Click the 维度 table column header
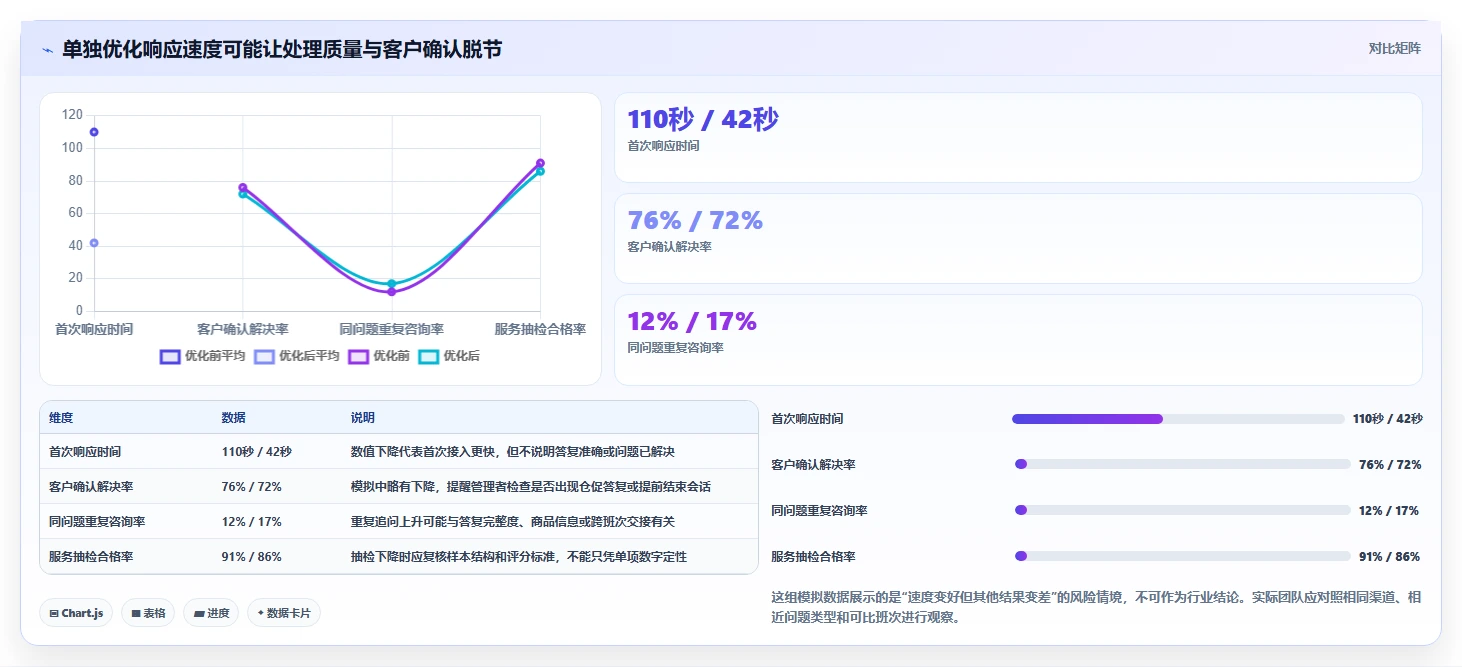 coord(61,418)
